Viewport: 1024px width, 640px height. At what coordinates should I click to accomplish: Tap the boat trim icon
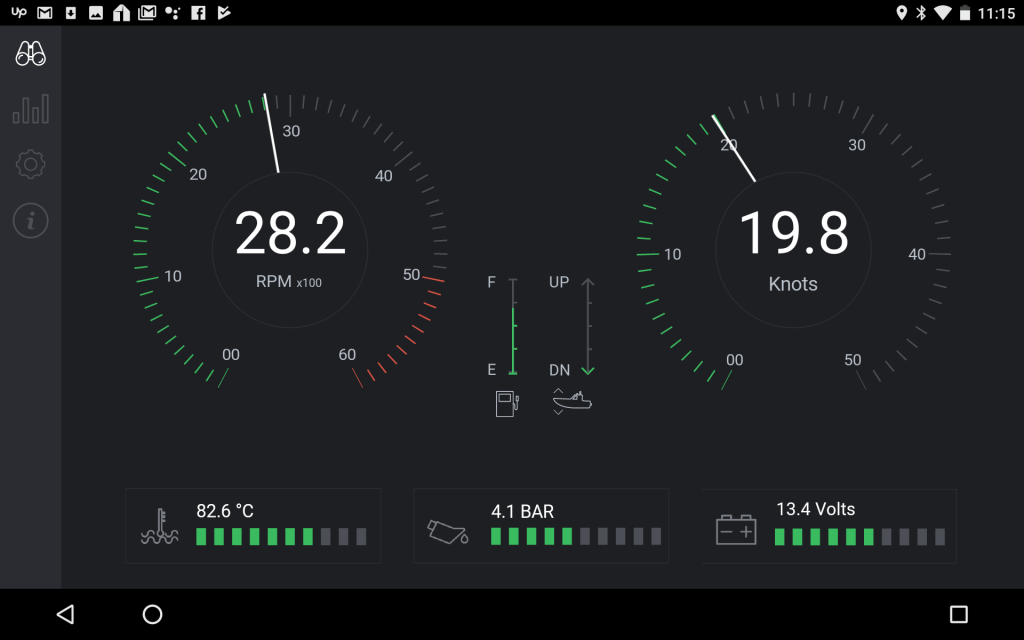tap(572, 401)
